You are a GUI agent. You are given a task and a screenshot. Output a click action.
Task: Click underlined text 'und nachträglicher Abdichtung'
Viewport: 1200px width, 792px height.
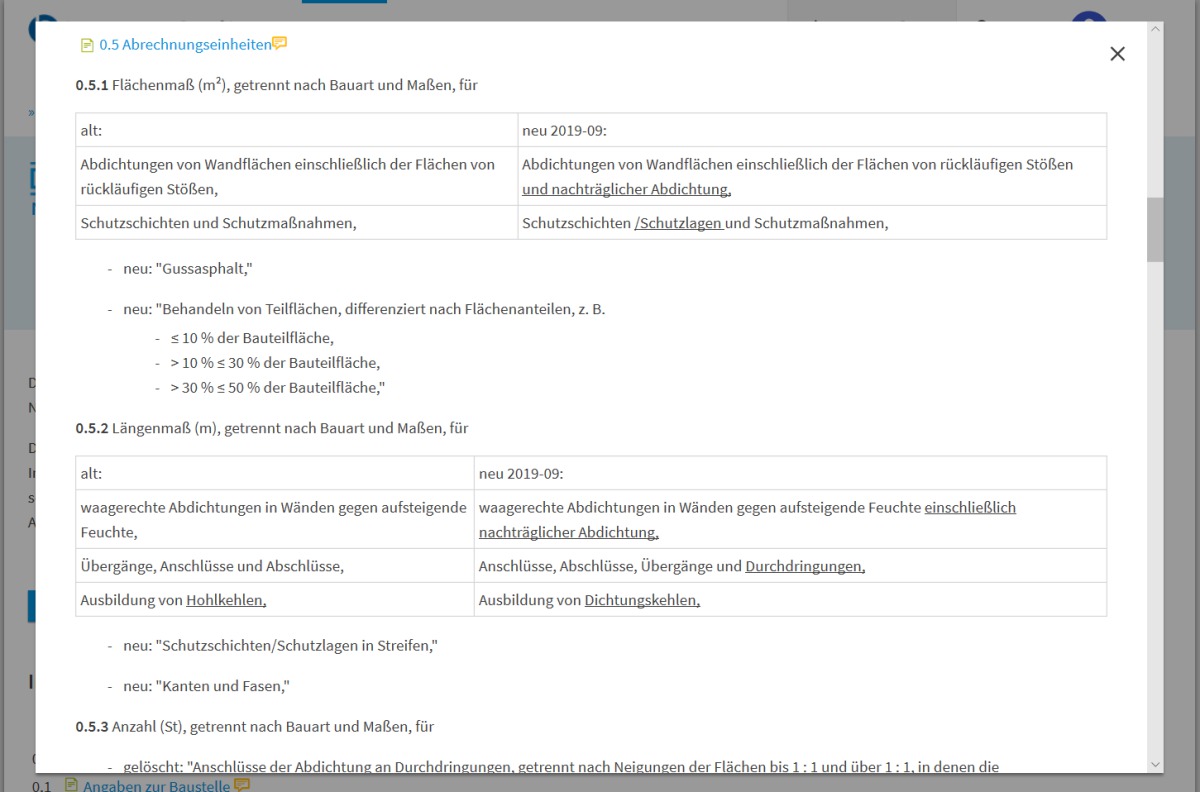coord(626,189)
